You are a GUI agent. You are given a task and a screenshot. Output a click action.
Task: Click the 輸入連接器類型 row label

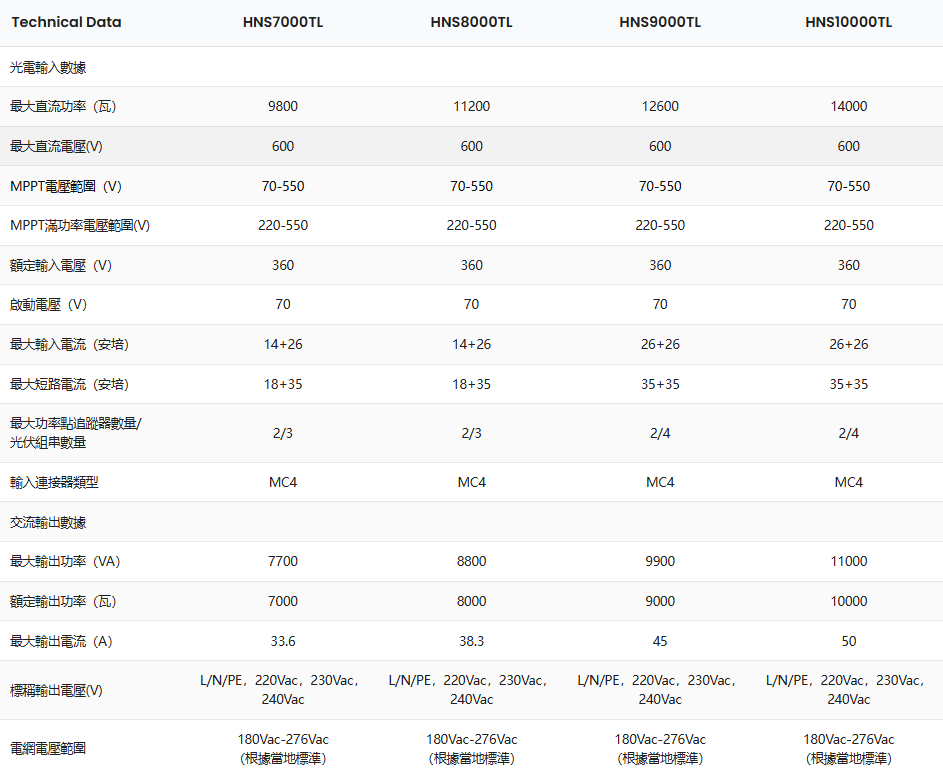click(54, 482)
